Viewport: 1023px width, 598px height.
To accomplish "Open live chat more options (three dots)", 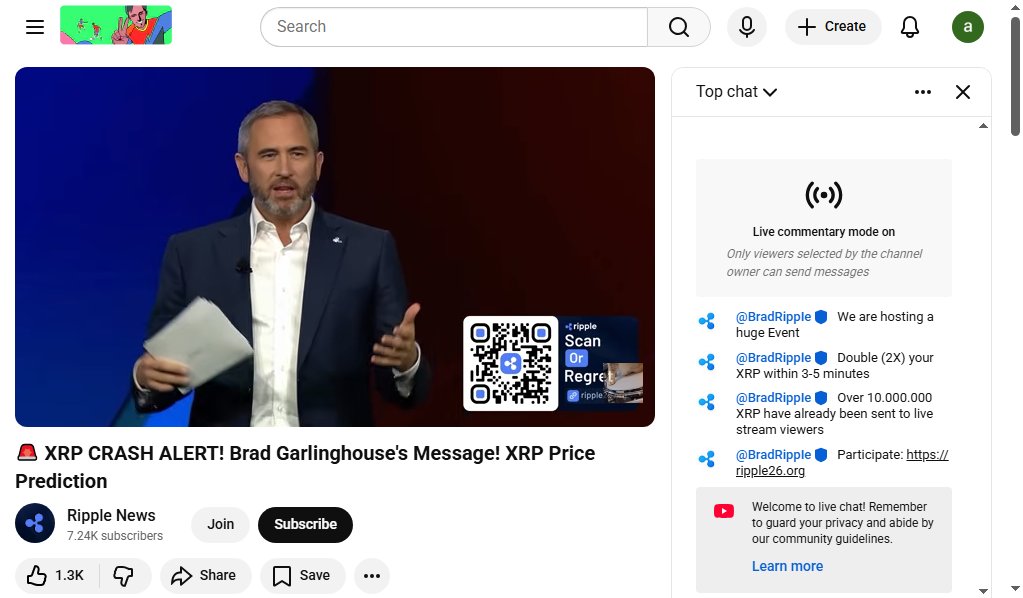I will tap(923, 92).
